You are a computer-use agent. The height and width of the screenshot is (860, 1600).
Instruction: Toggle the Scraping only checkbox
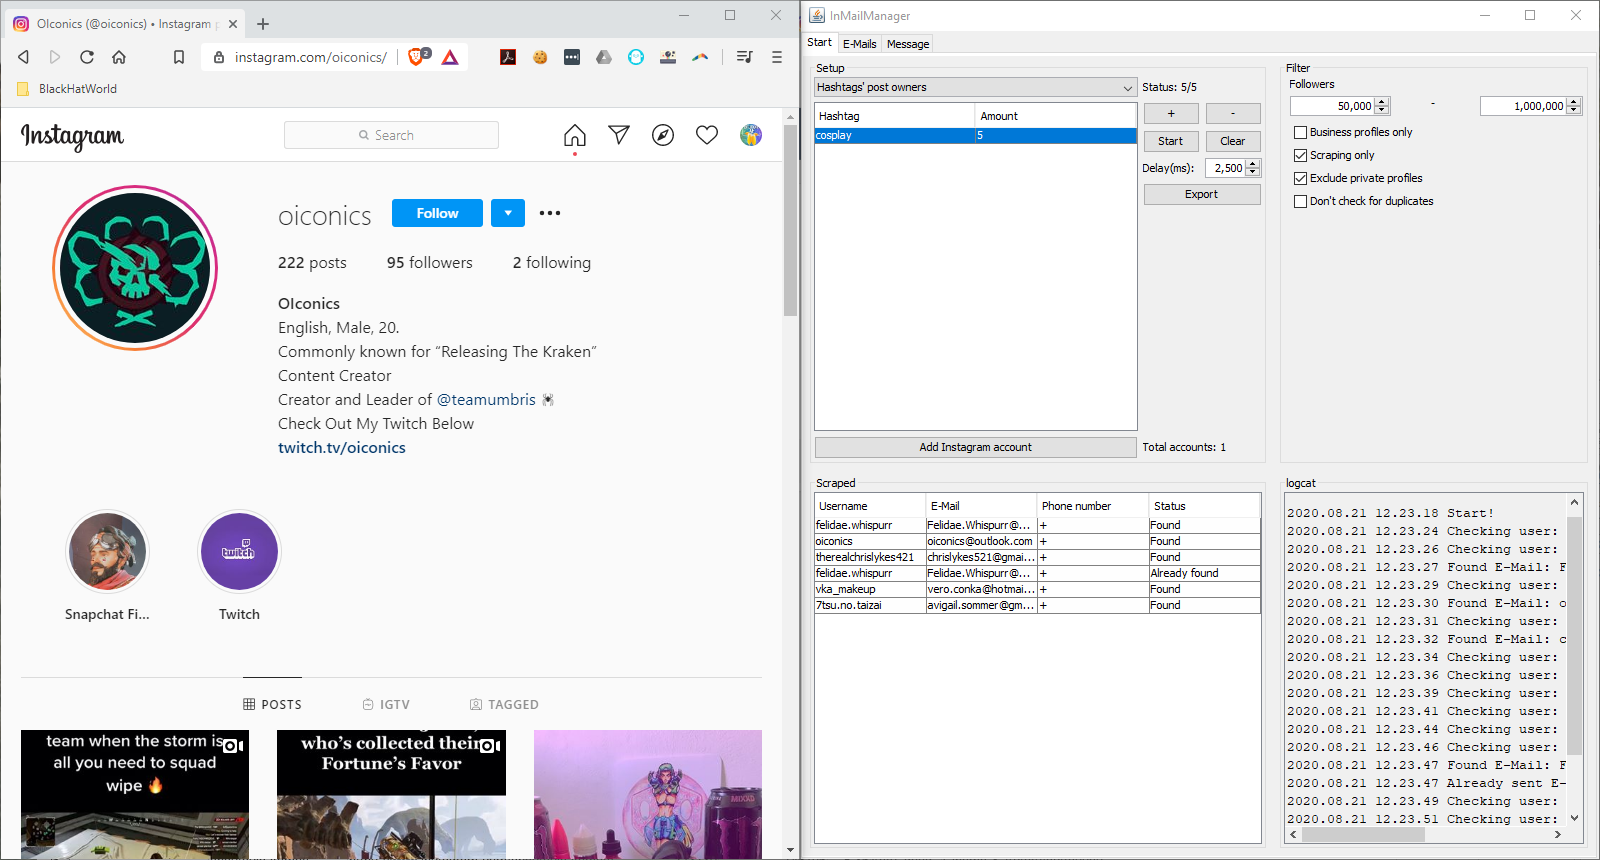1300,155
